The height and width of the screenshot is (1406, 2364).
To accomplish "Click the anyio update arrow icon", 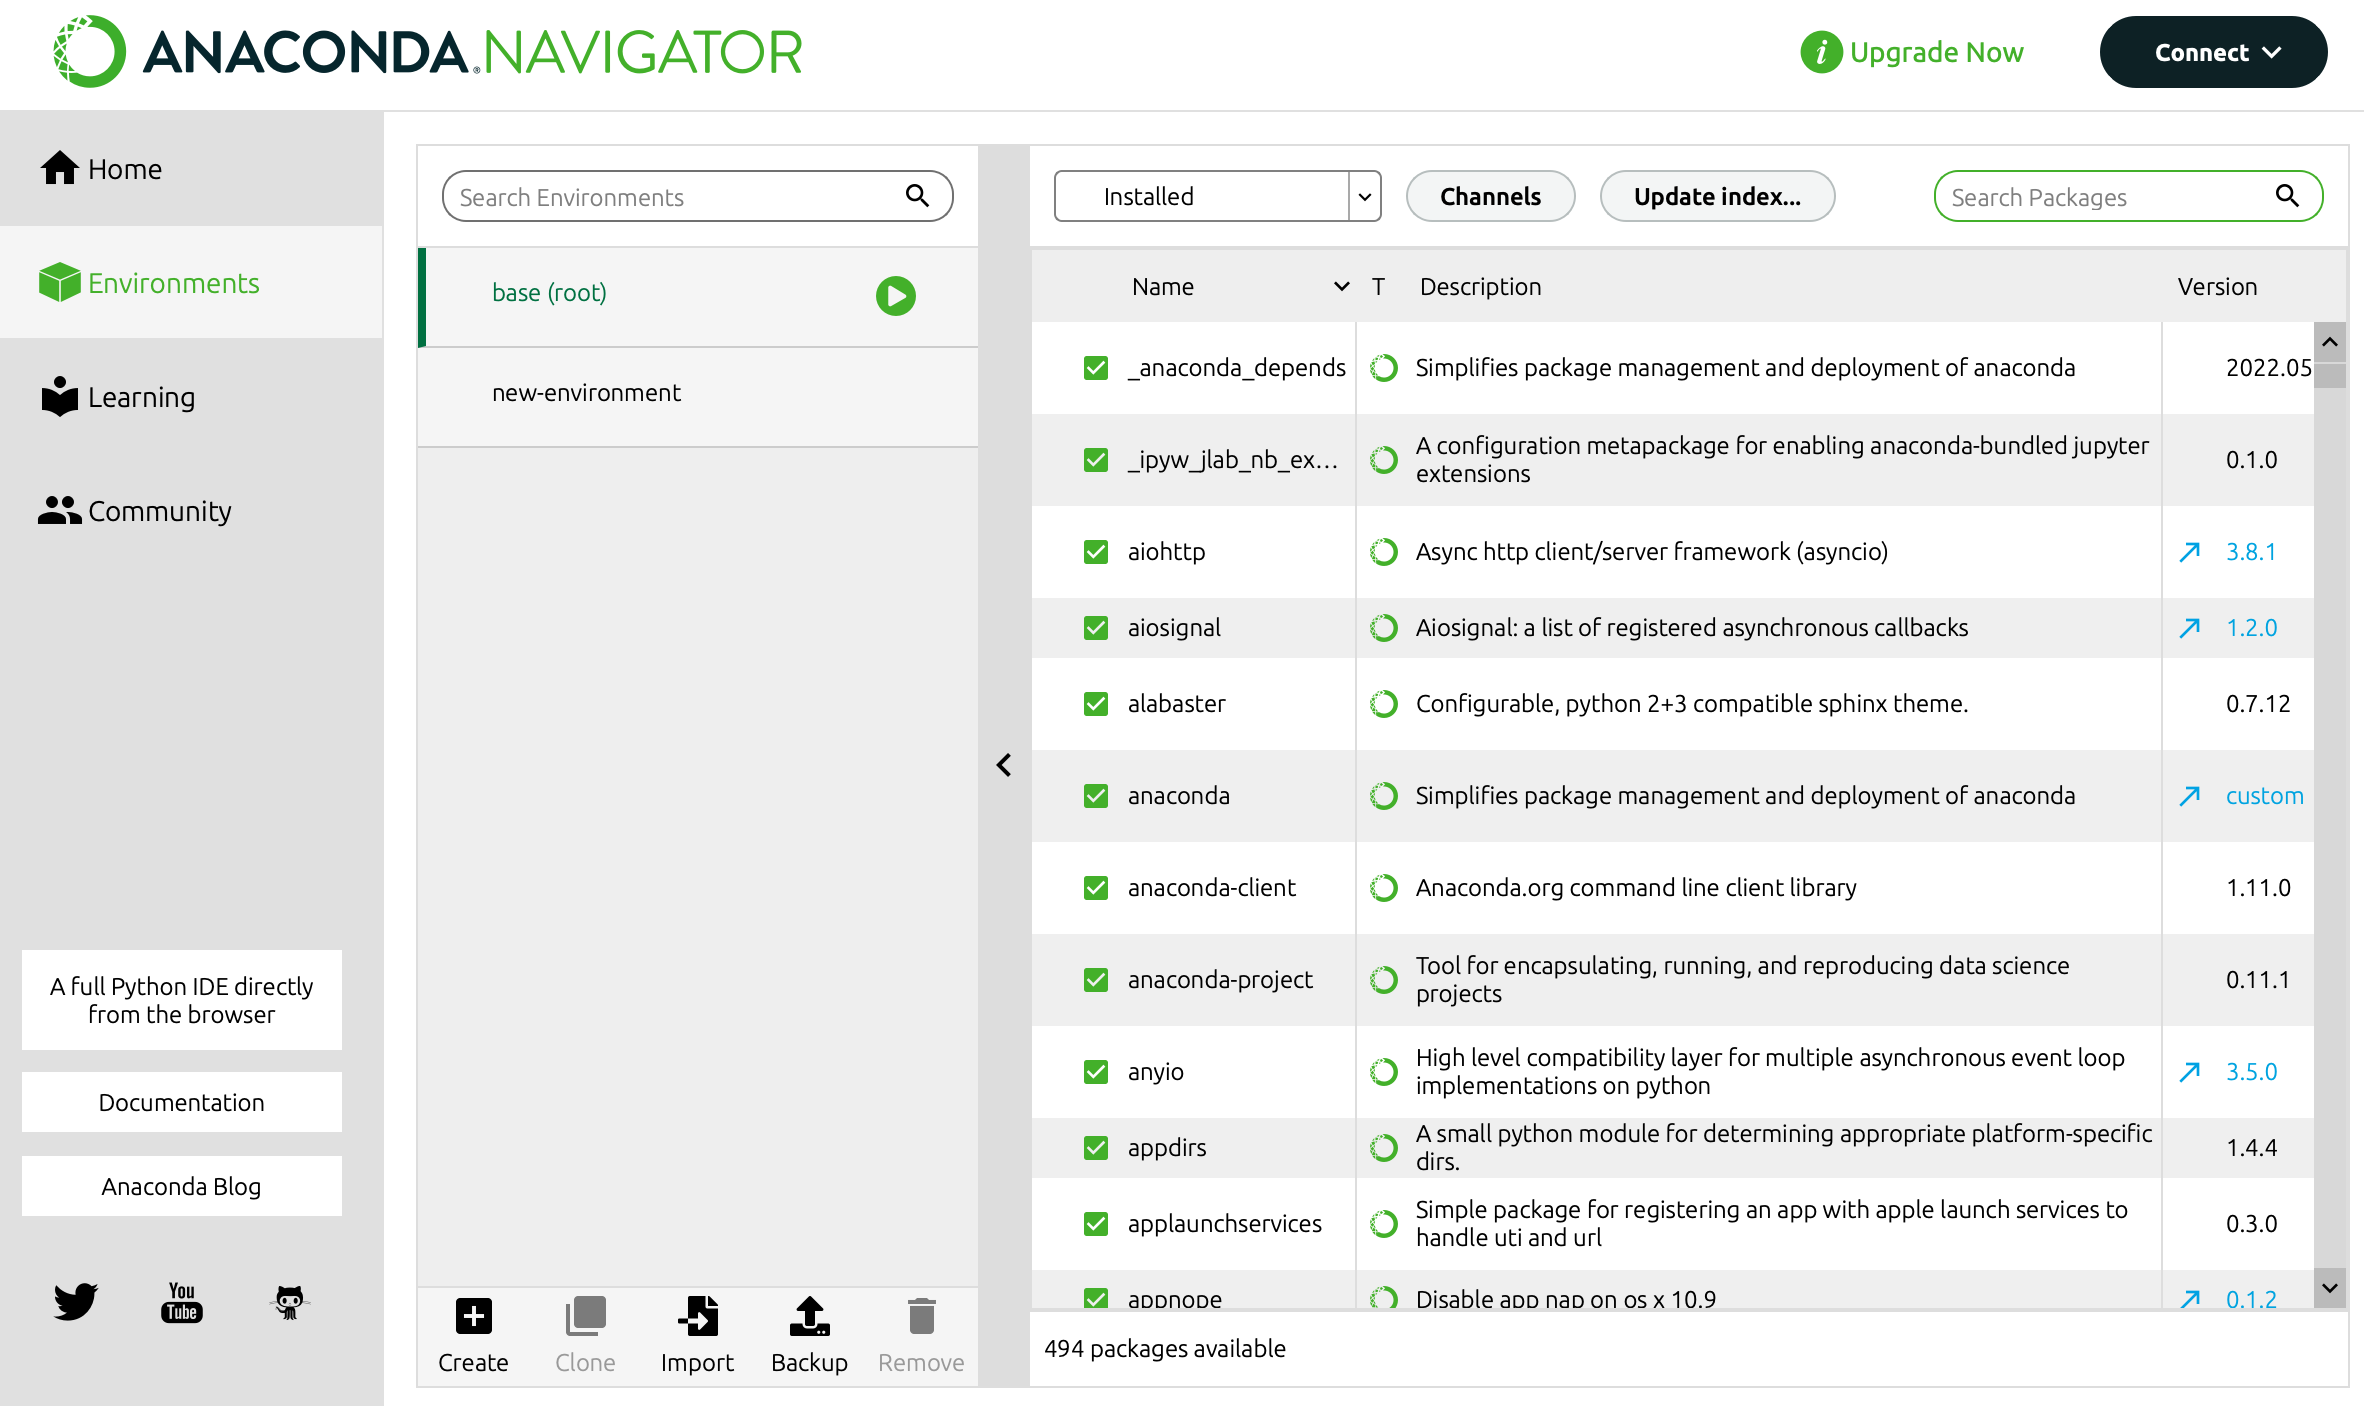I will (2190, 1072).
